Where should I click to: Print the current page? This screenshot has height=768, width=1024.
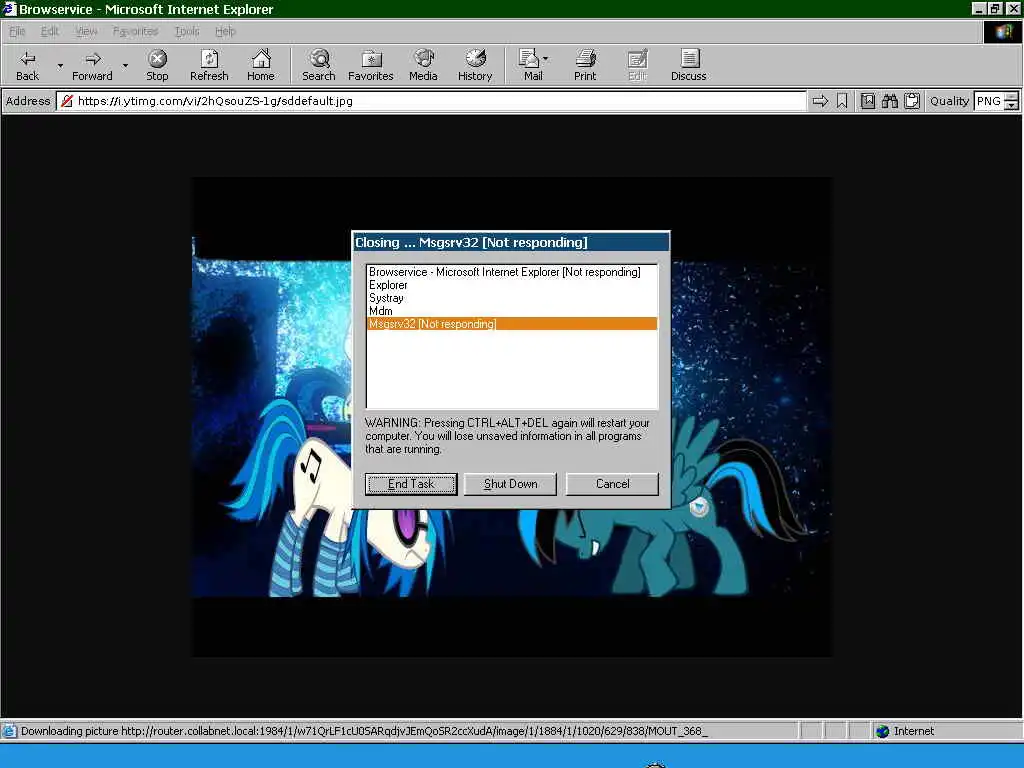click(585, 65)
